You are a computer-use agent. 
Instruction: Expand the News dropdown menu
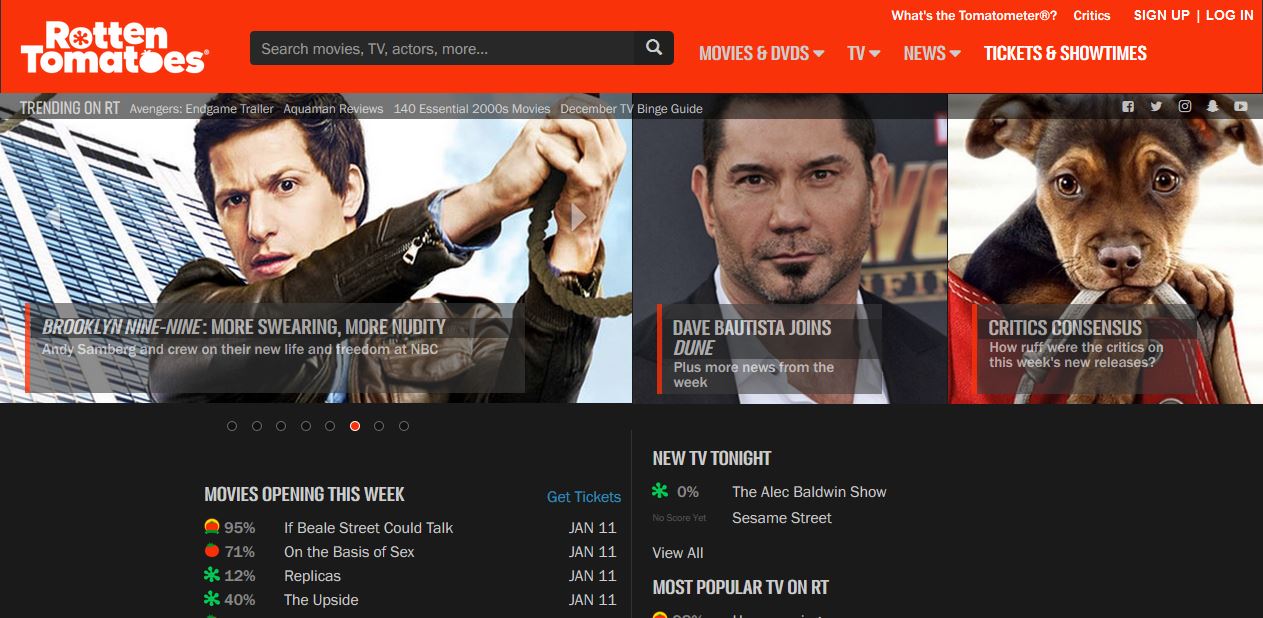[932, 53]
